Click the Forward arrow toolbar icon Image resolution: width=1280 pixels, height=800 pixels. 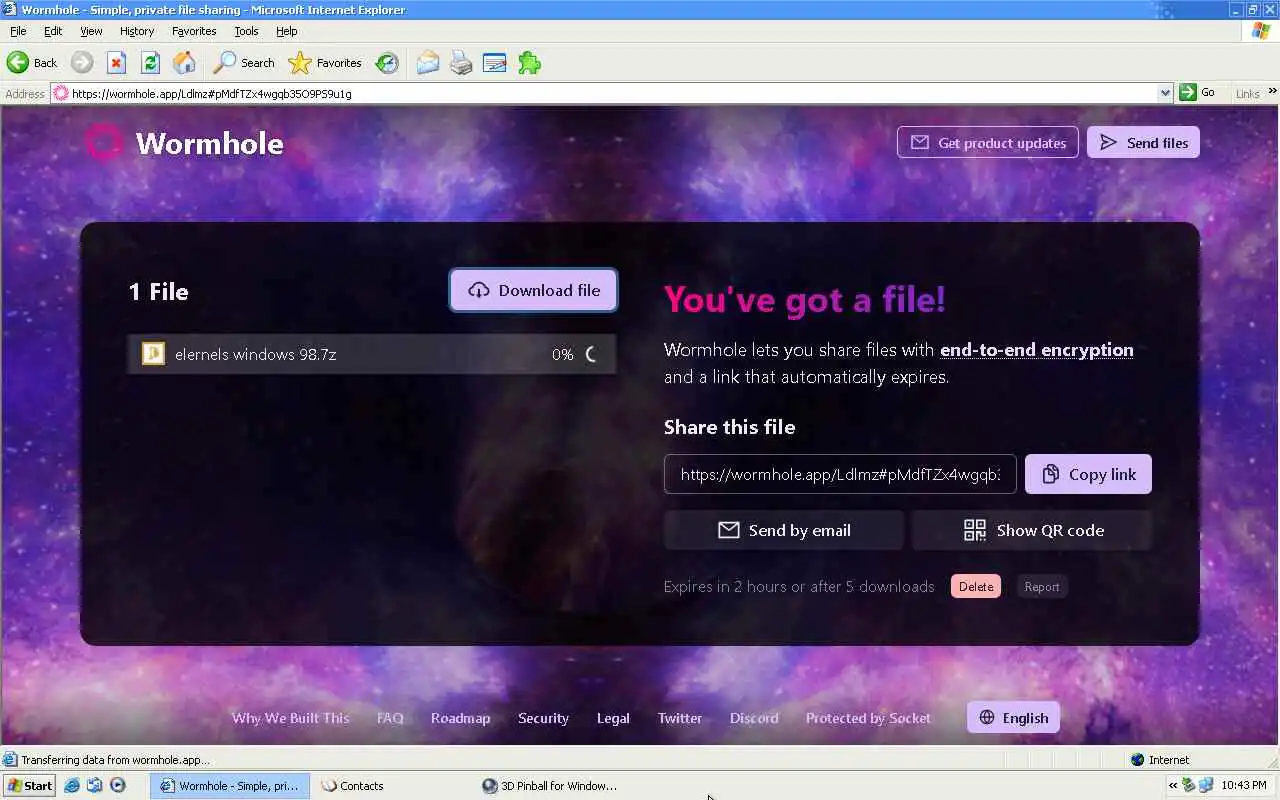[x=82, y=62]
